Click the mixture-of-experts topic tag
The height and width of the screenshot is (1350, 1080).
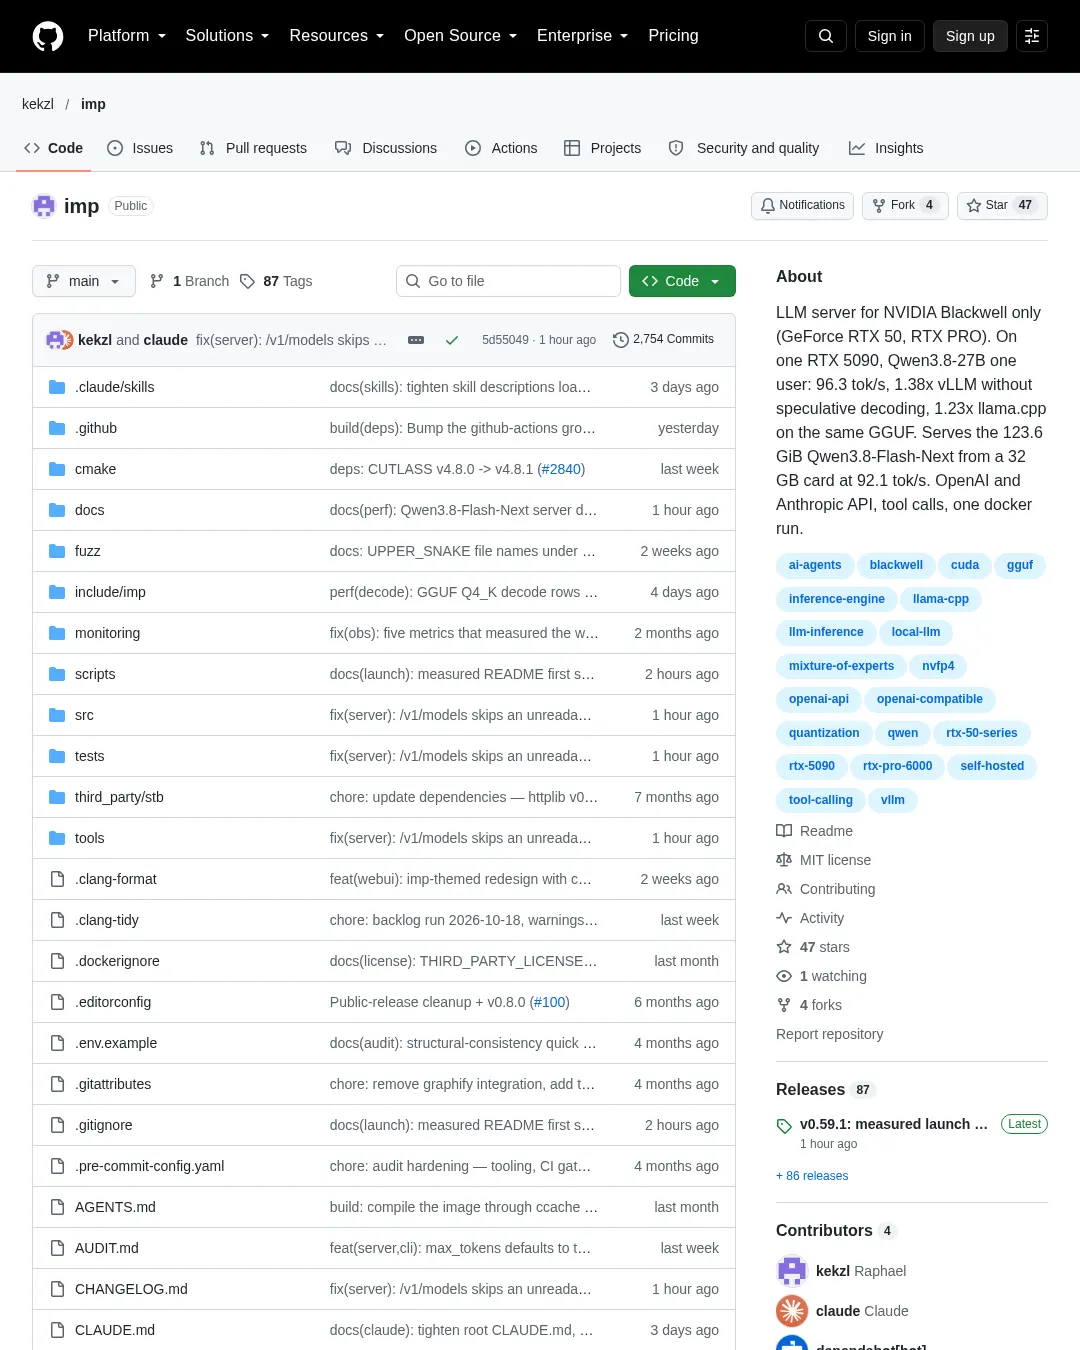[841, 666]
